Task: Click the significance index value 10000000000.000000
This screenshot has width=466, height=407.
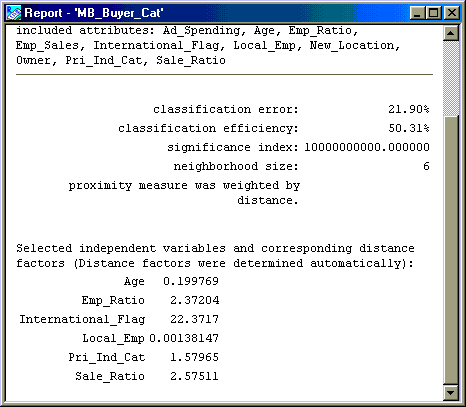Action: pos(367,147)
